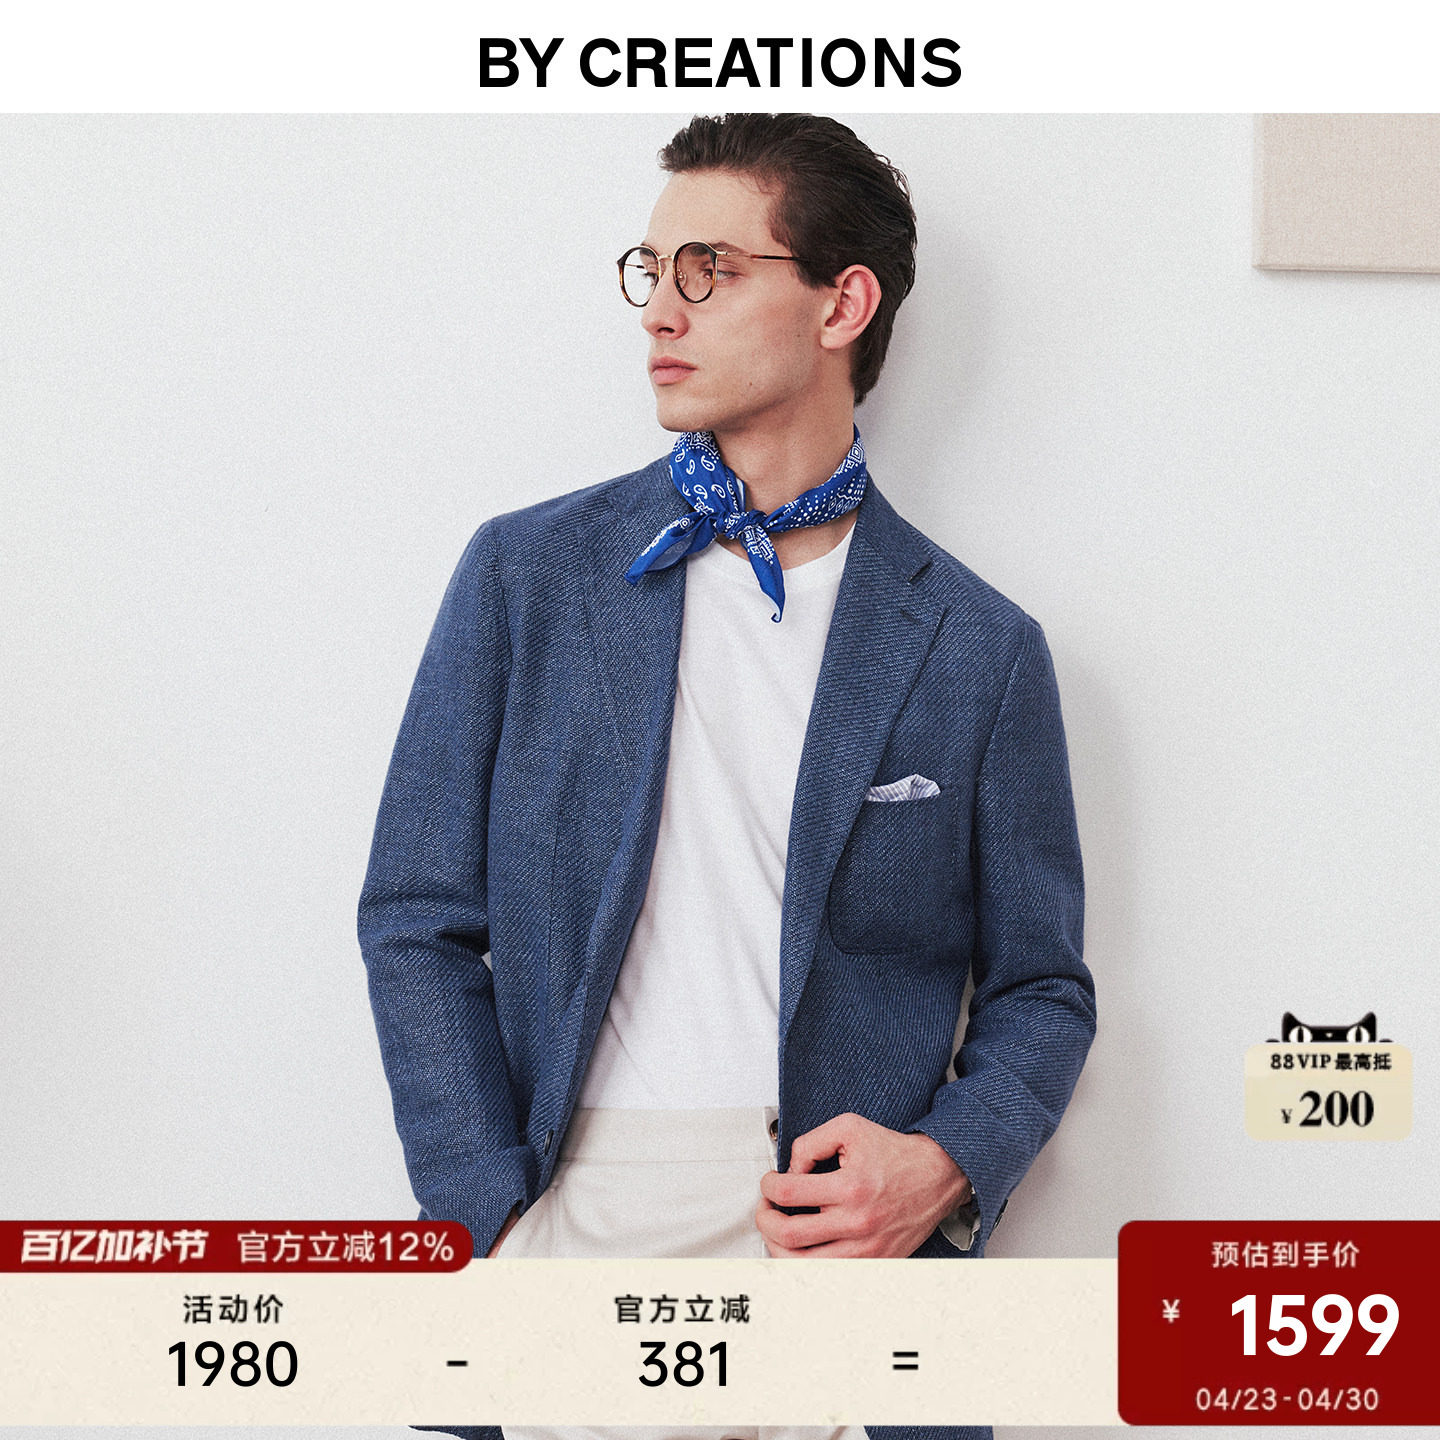
Task: Click the minus sign in price formula
Action: point(457,1362)
